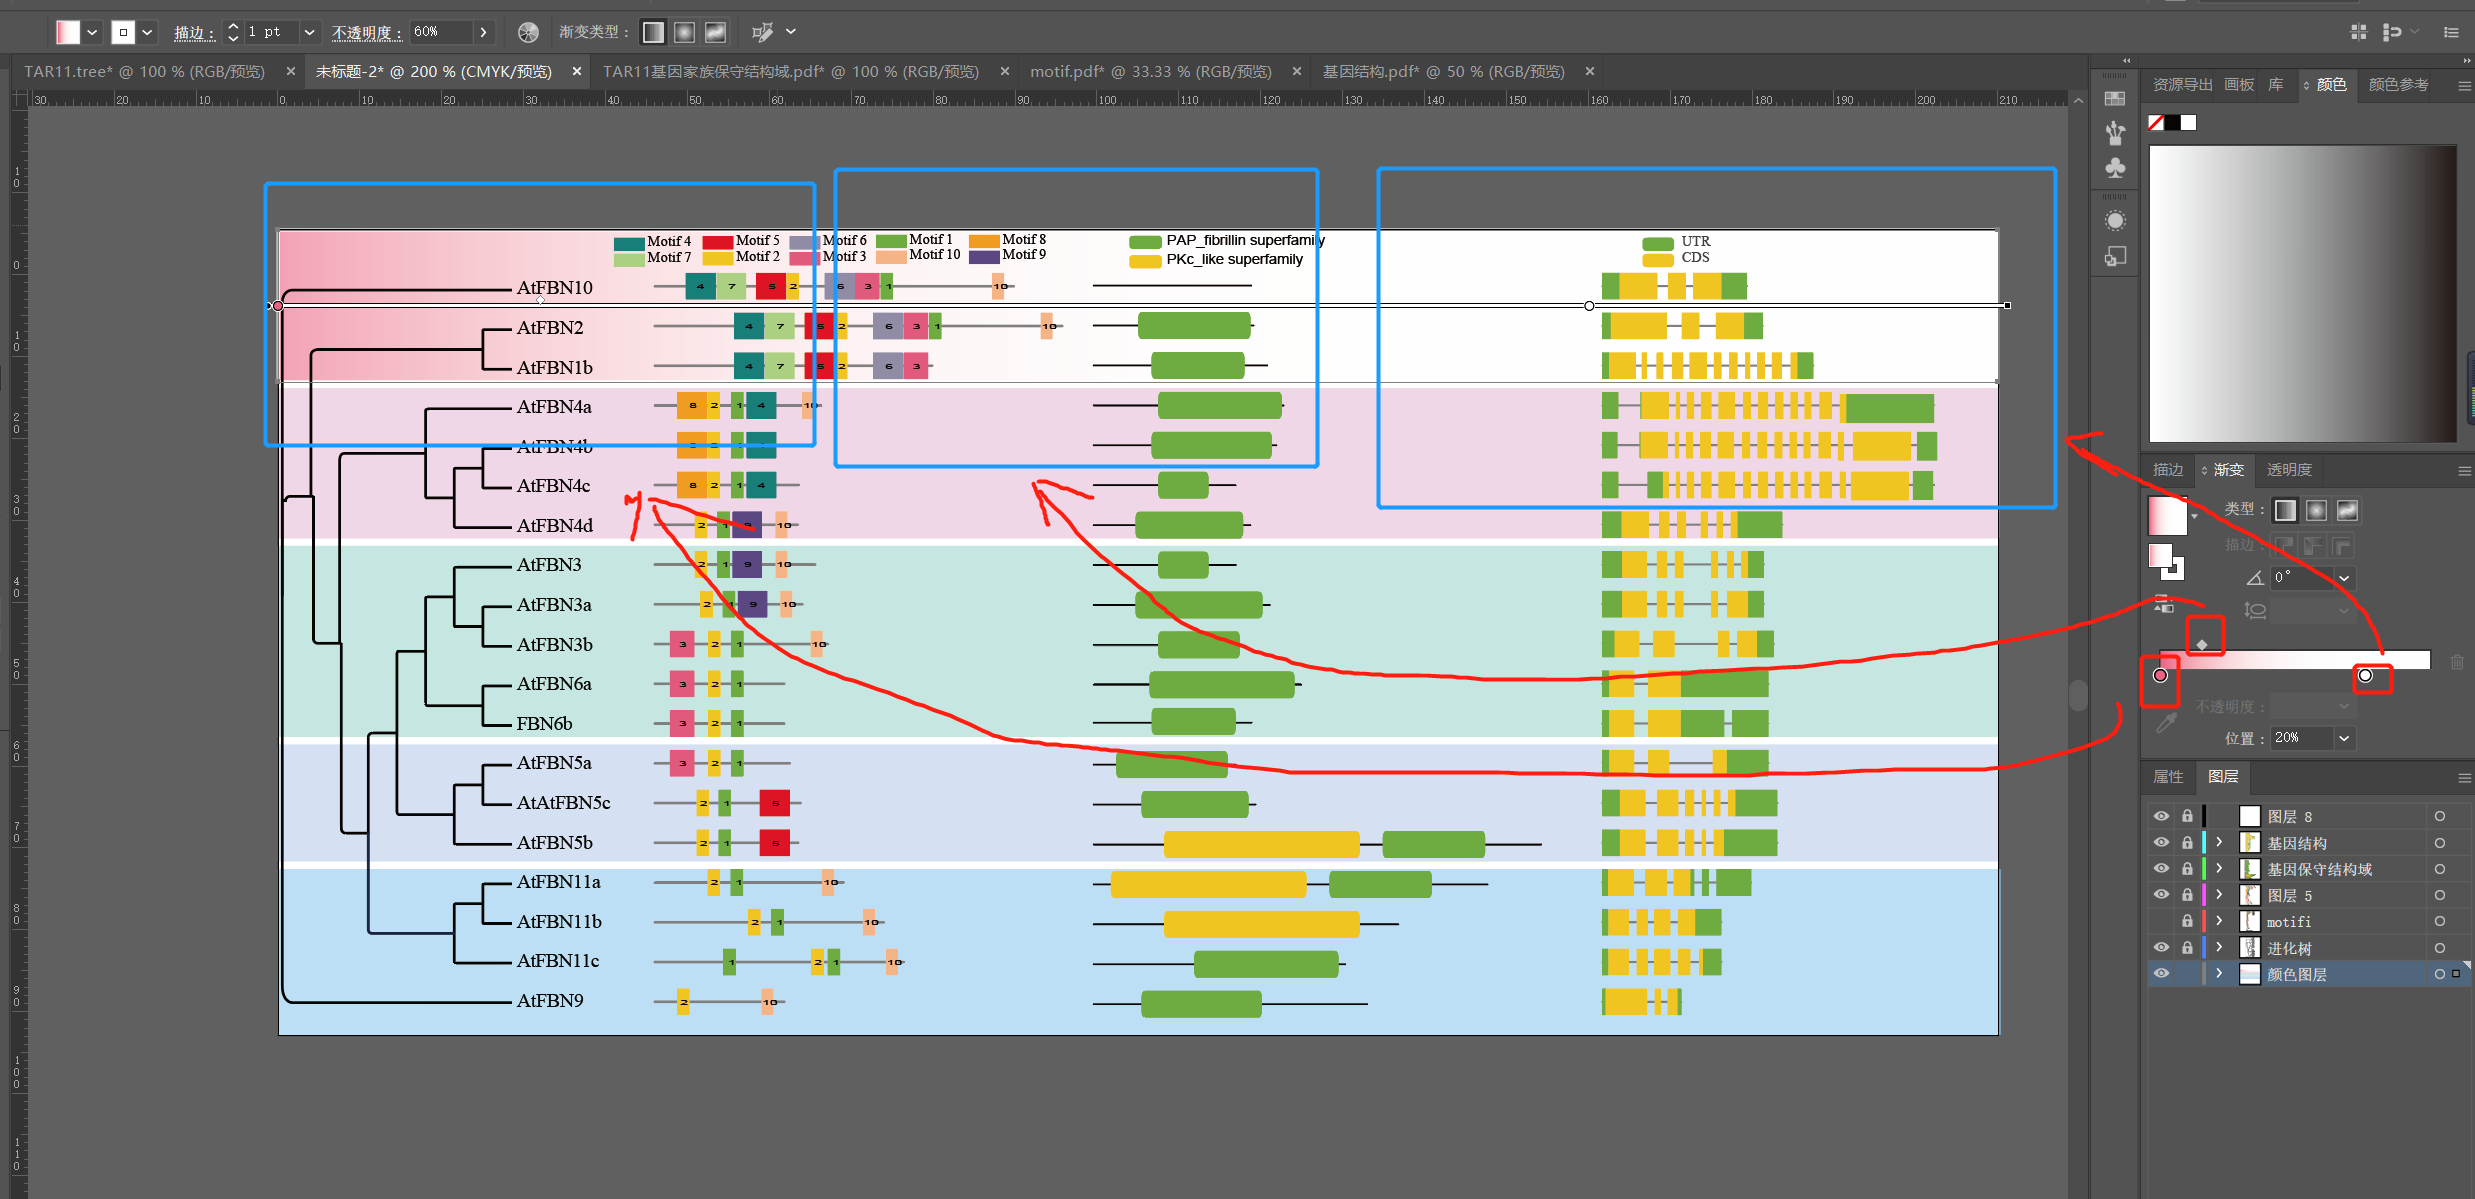Switch to the 透明度 panel tab
Viewport: 2475px width, 1199px height.
pyautogui.click(x=2289, y=470)
